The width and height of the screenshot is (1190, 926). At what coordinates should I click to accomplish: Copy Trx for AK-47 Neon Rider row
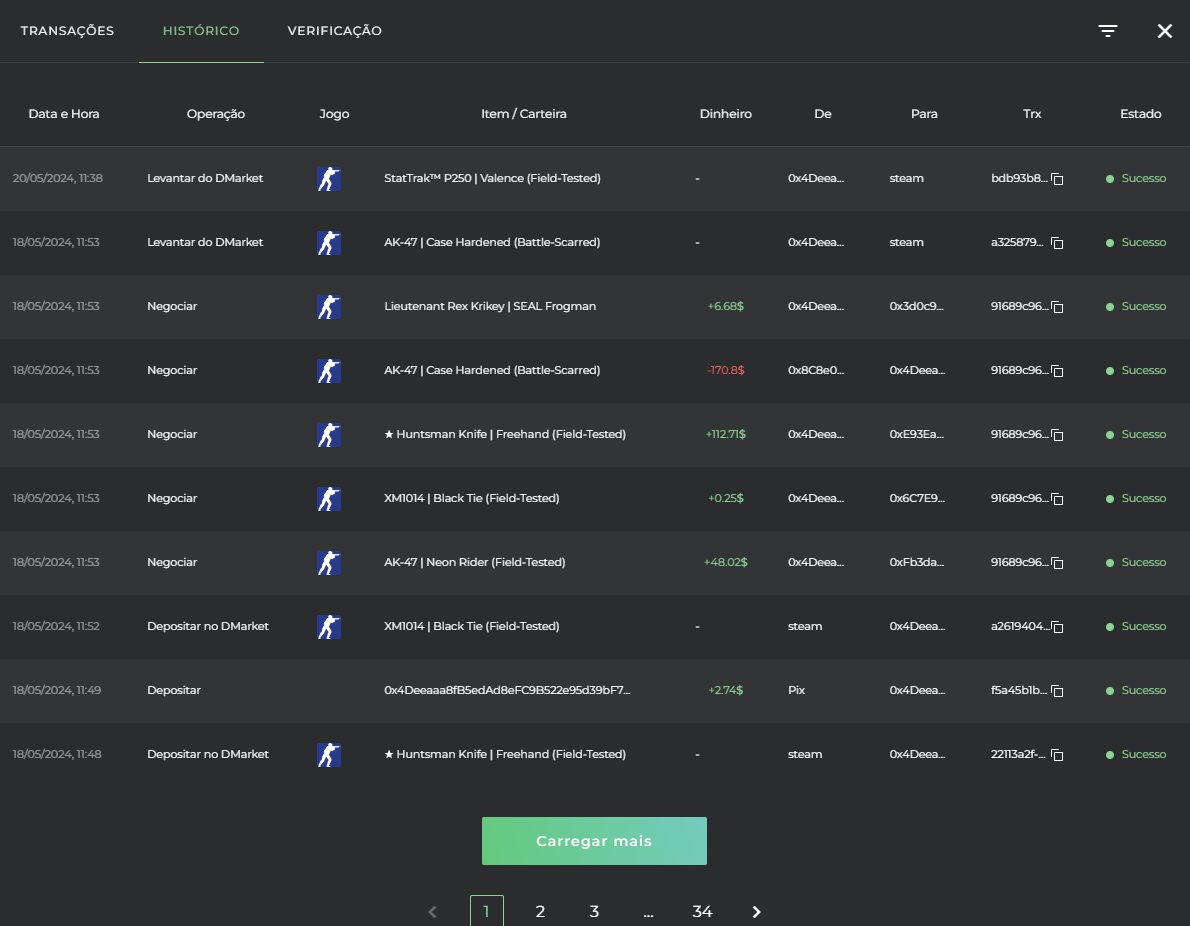1057,562
